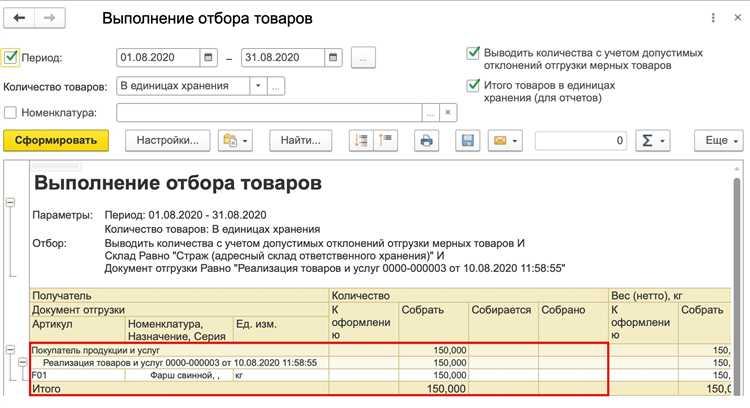Click the 'Ед. изм.' column header

(x=281, y=330)
